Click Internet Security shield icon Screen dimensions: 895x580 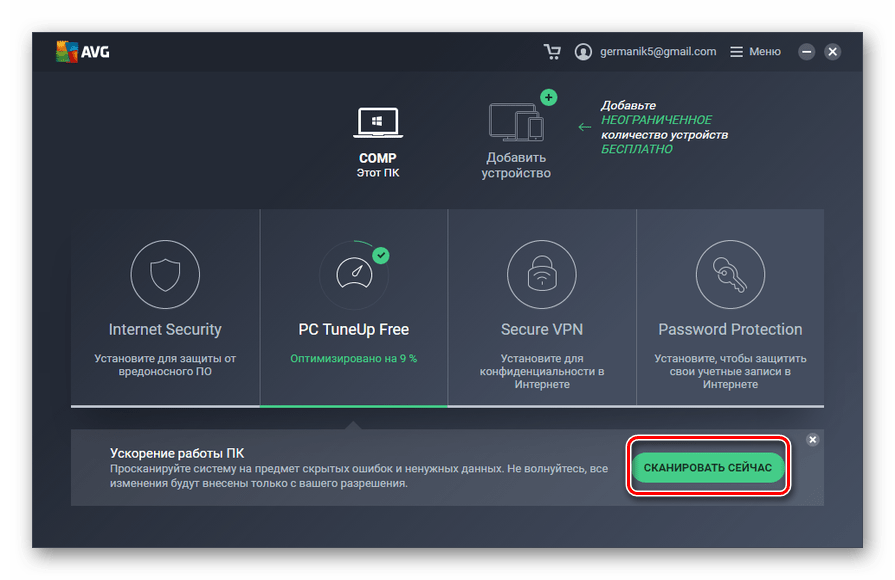click(x=165, y=274)
